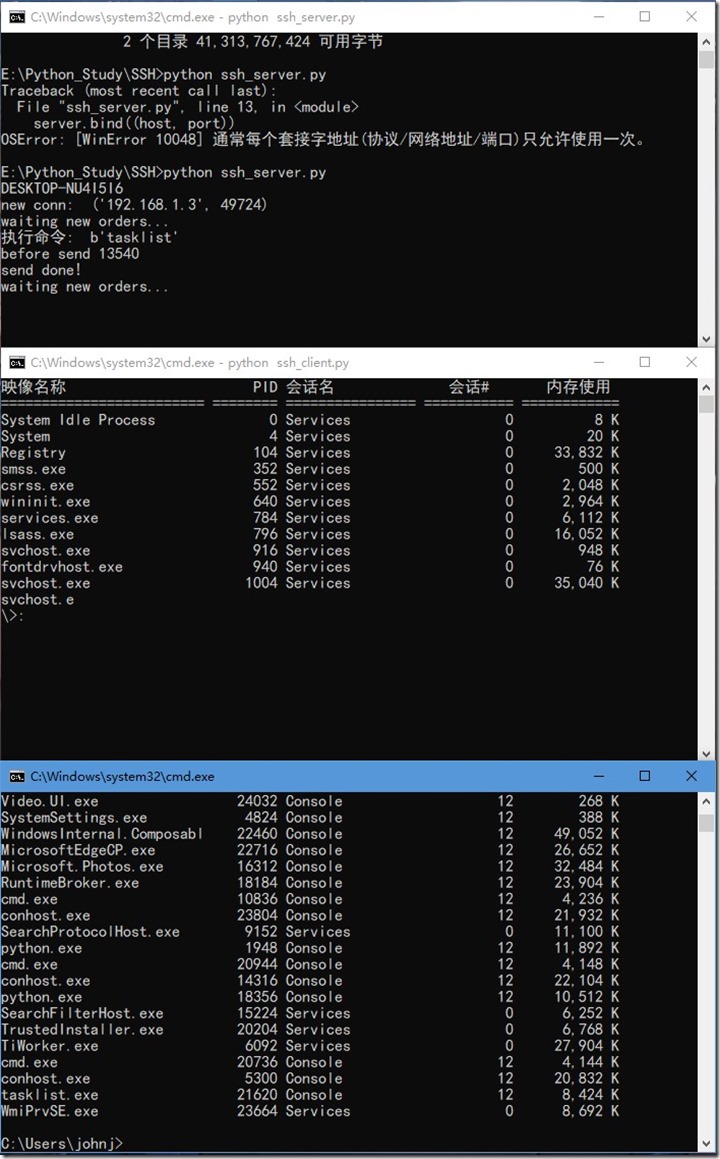Close the ssh_server.py console window
This screenshot has width=720, height=1159.
pyautogui.click(x=691, y=16)
